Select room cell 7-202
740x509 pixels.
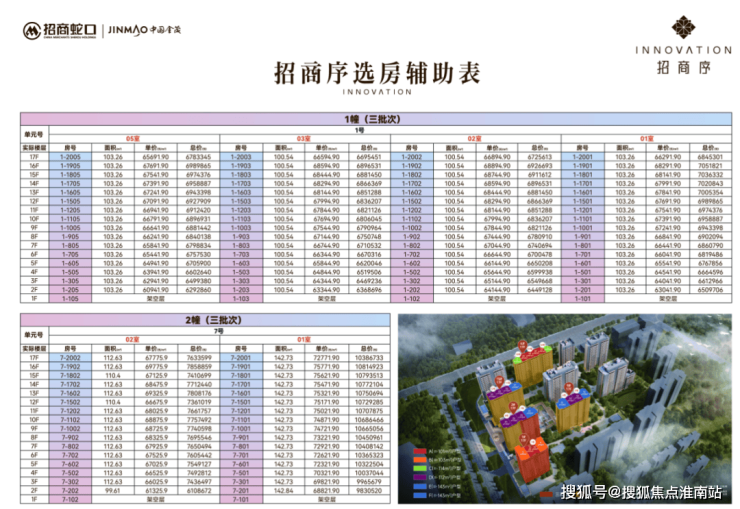point(70,491)
